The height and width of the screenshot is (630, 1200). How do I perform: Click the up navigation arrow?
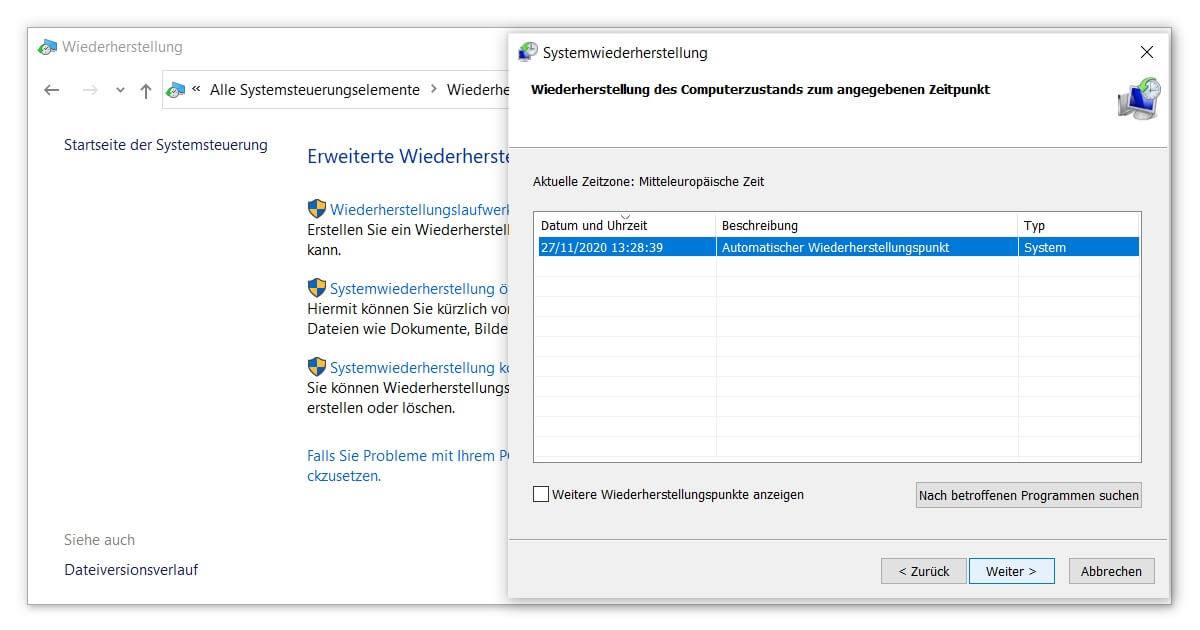coord(145,90)
